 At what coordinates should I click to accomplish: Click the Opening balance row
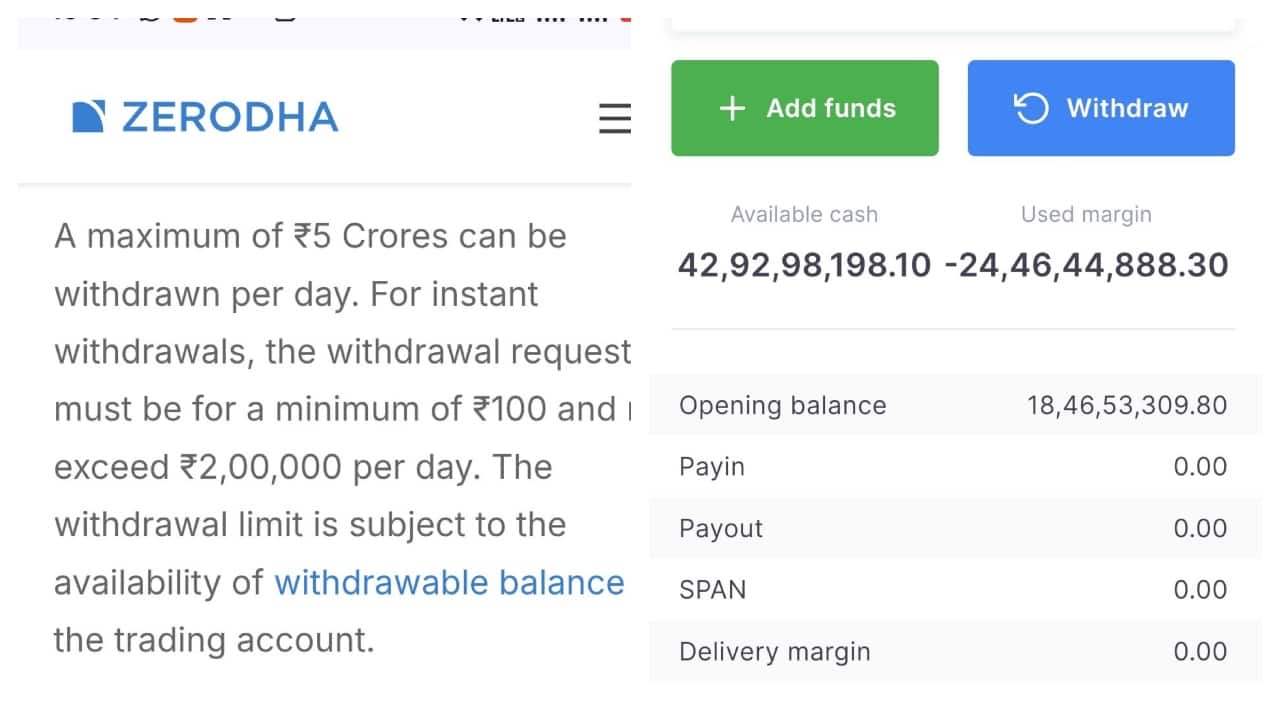pos(950,405)
